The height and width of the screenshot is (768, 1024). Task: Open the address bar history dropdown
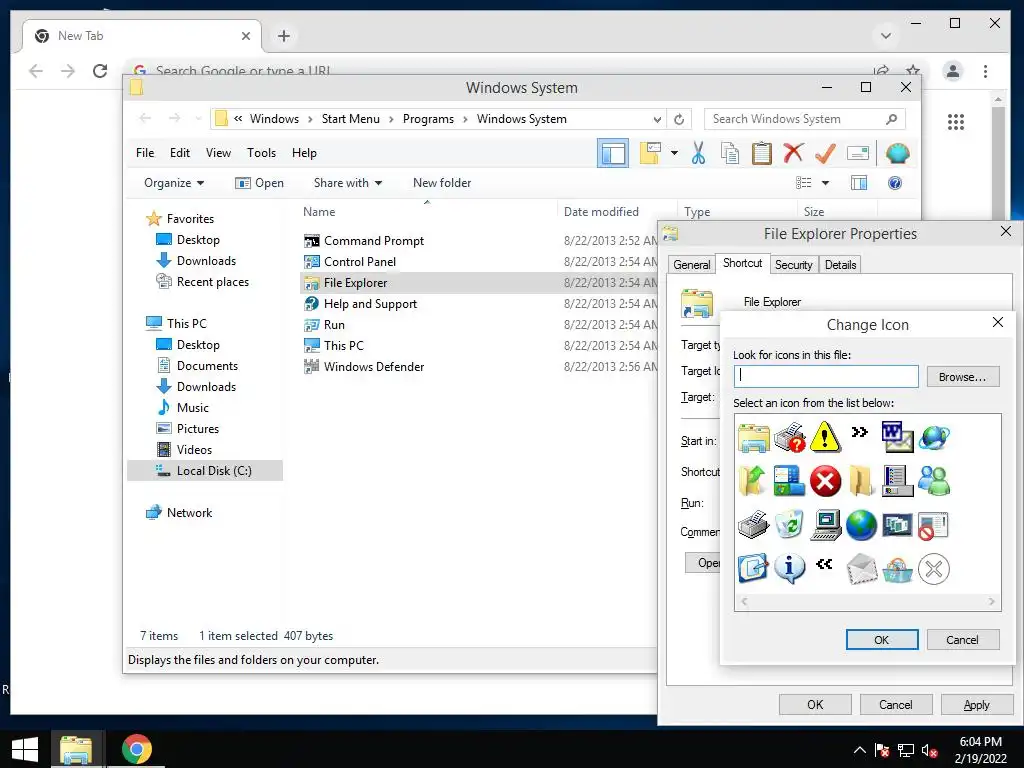(x=657, y=120)
